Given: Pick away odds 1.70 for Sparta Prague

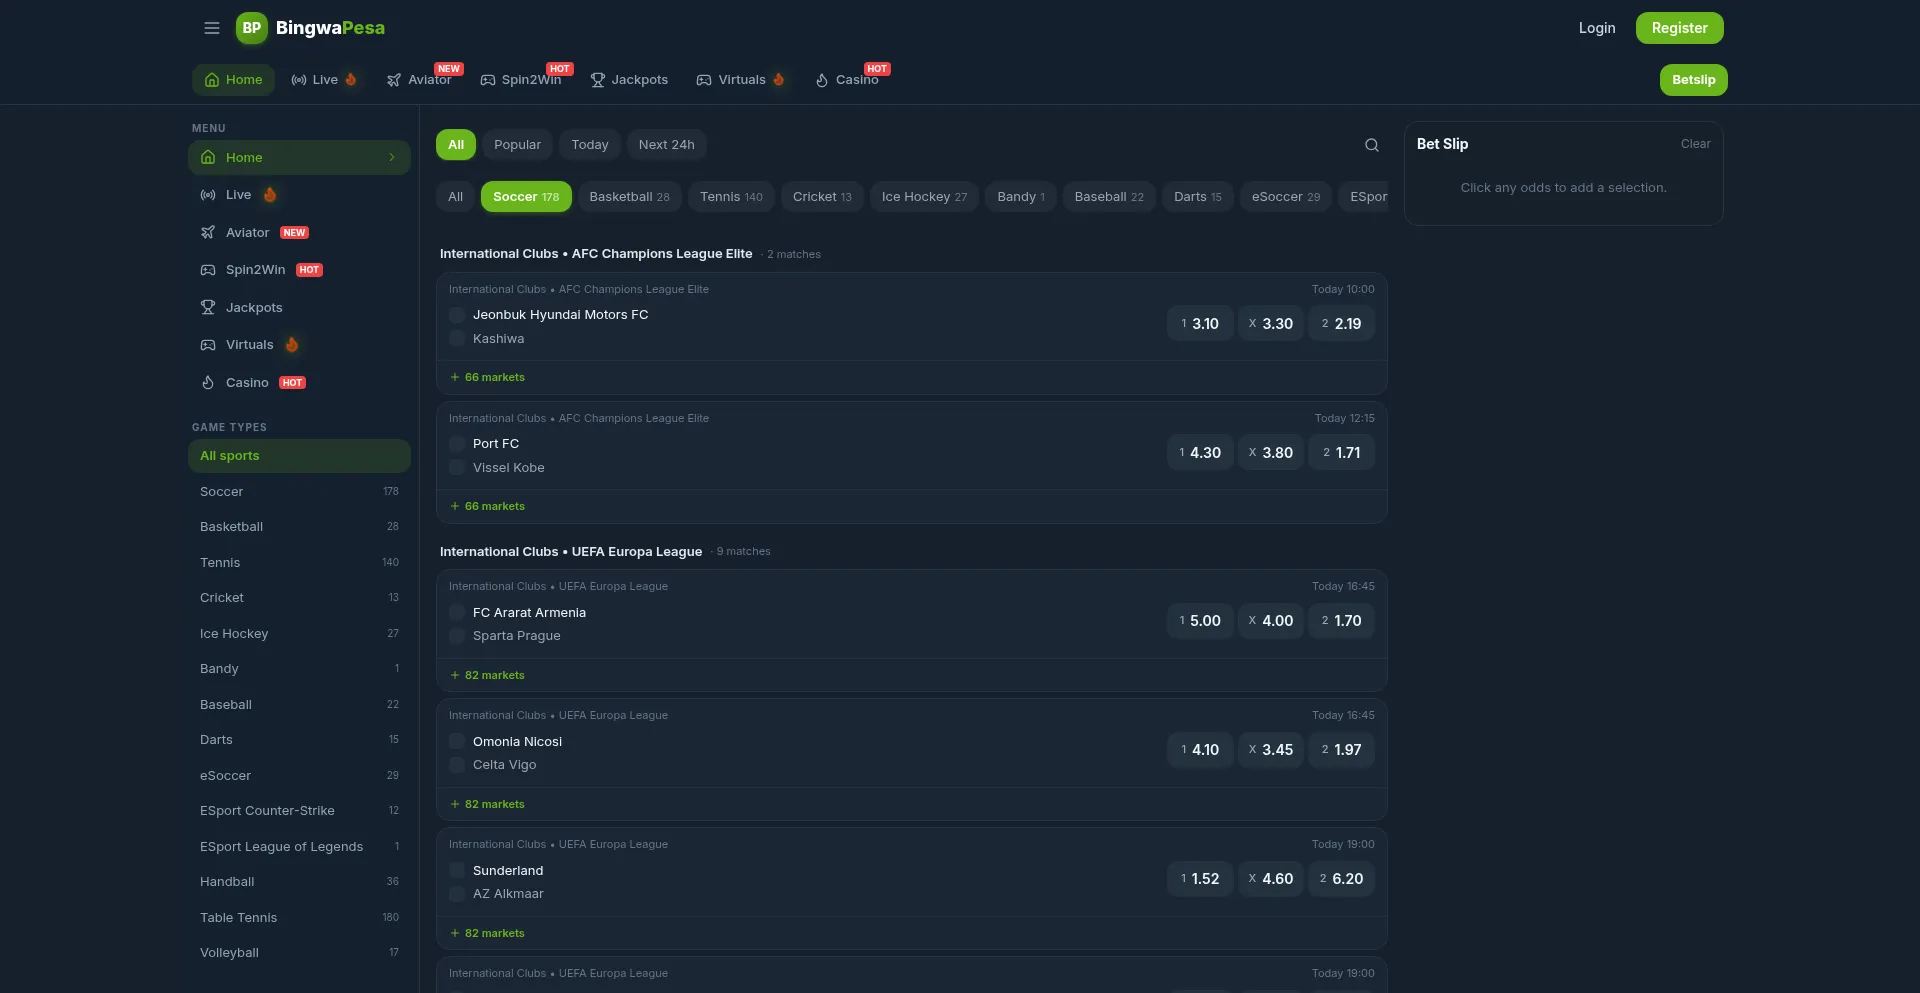Looking at the screenshot, I should click(1342, 621).
